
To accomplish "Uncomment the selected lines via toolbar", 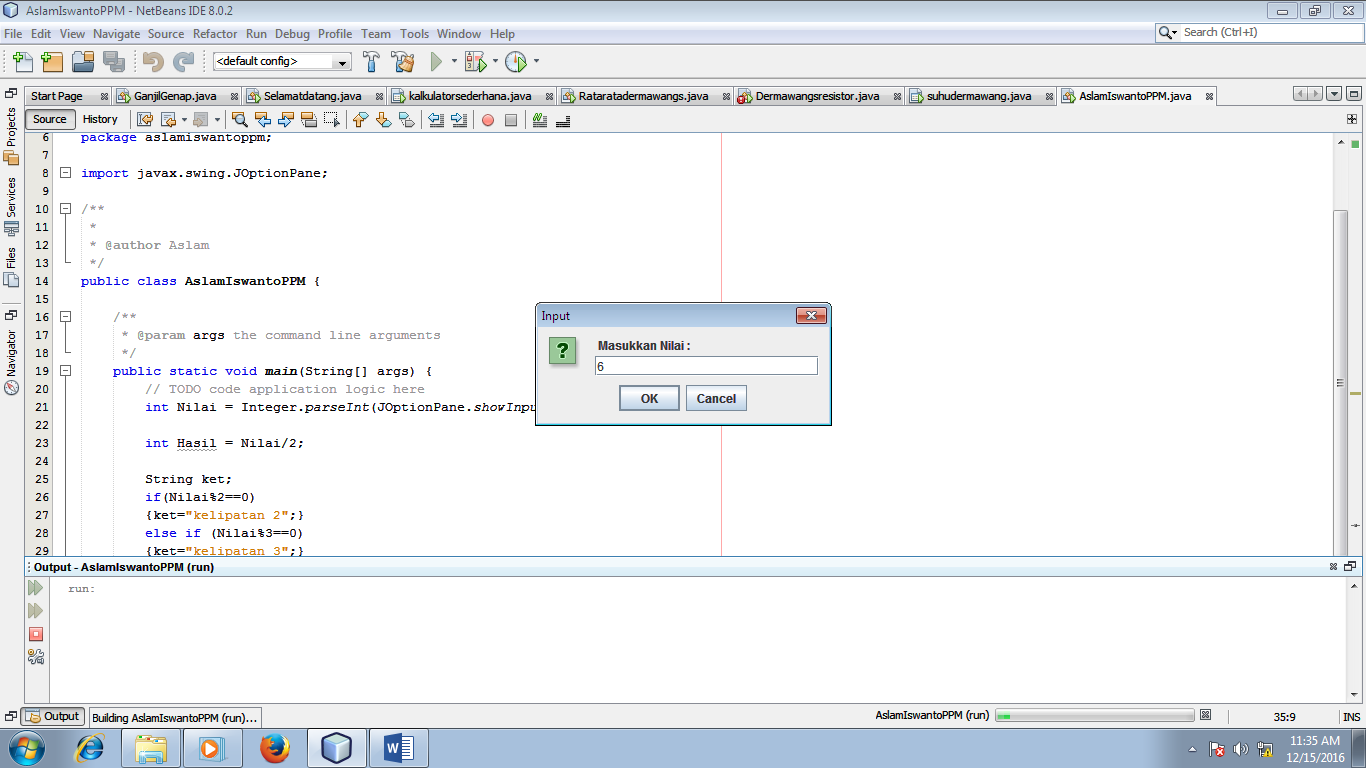I will (563, 120).
